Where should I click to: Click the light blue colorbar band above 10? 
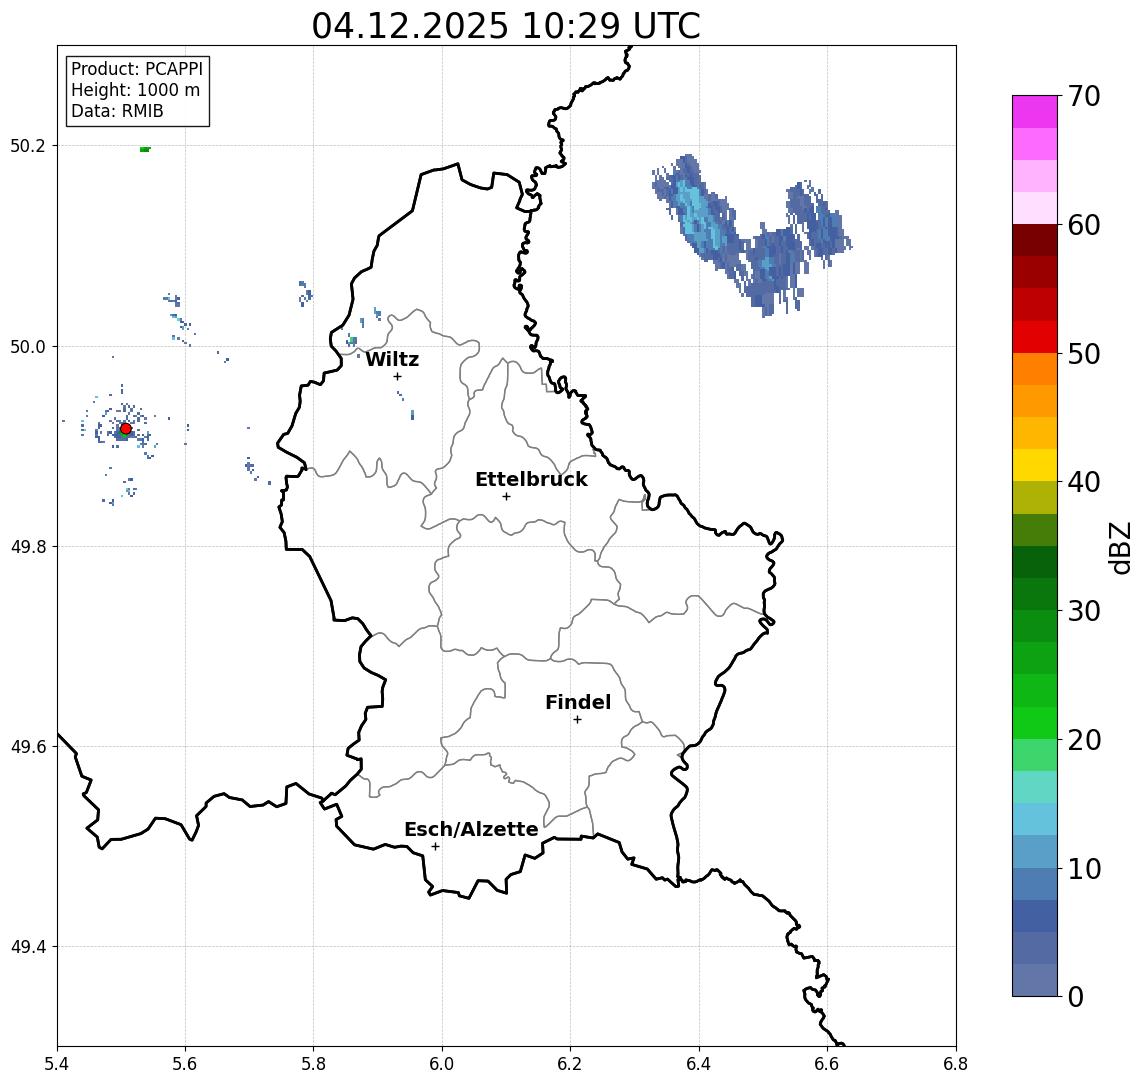[1035, 851]
